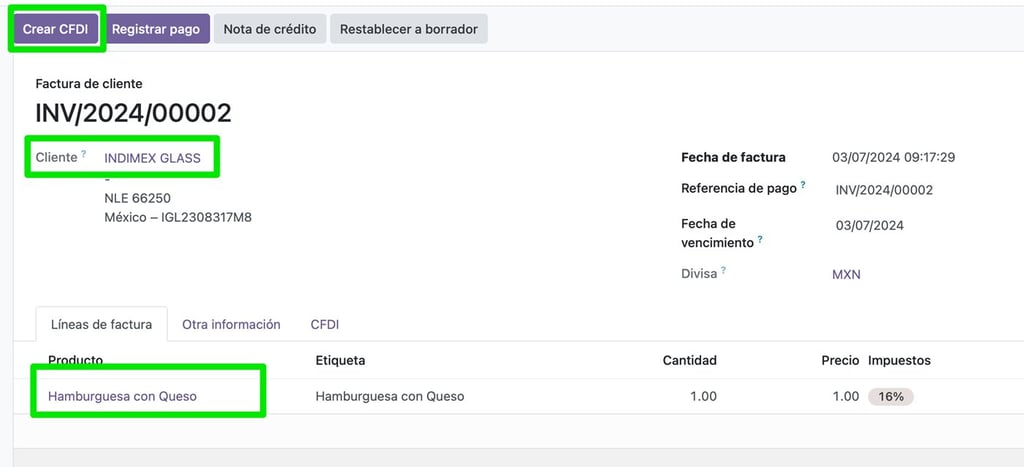The height and width of the screenshot is (467, 1024).
Task: Click the Crear CFDI button
Action: point(56,29)
